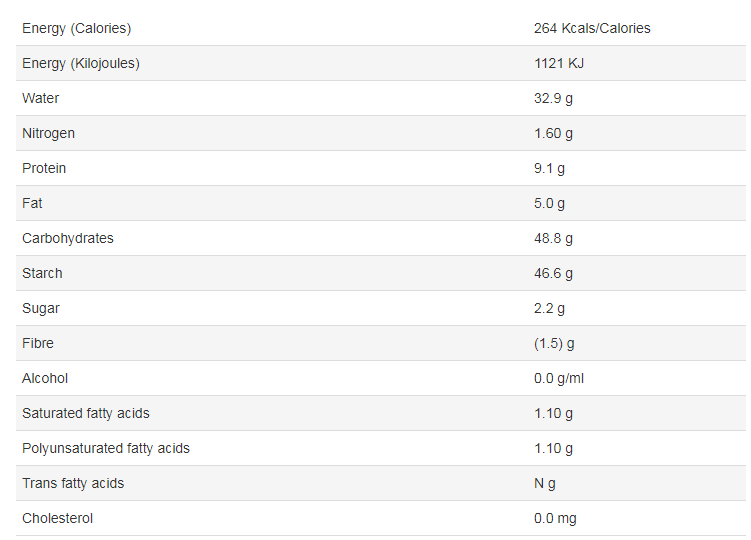This screenshot has height=540, width=751.
Task: Click the Polyunsaturated fatty acids label
Action: click(x=106, y=448)
